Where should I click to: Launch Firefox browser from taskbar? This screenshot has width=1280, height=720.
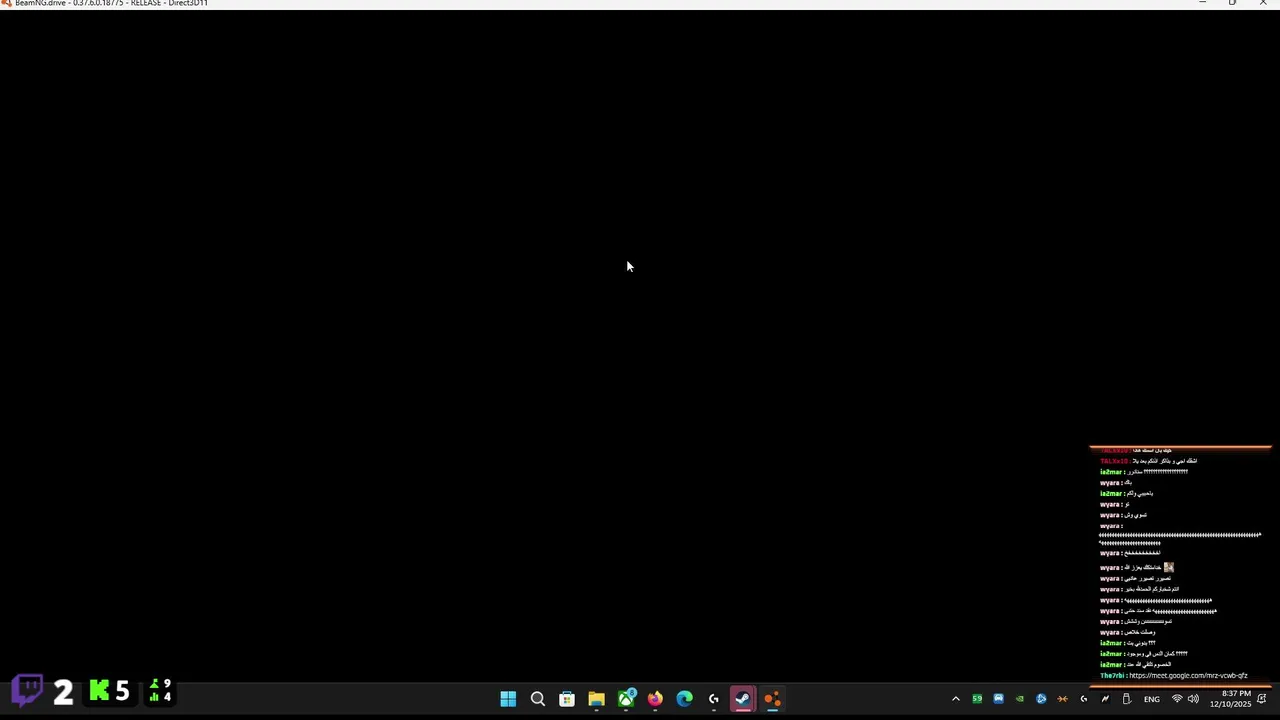pos(655,699)
